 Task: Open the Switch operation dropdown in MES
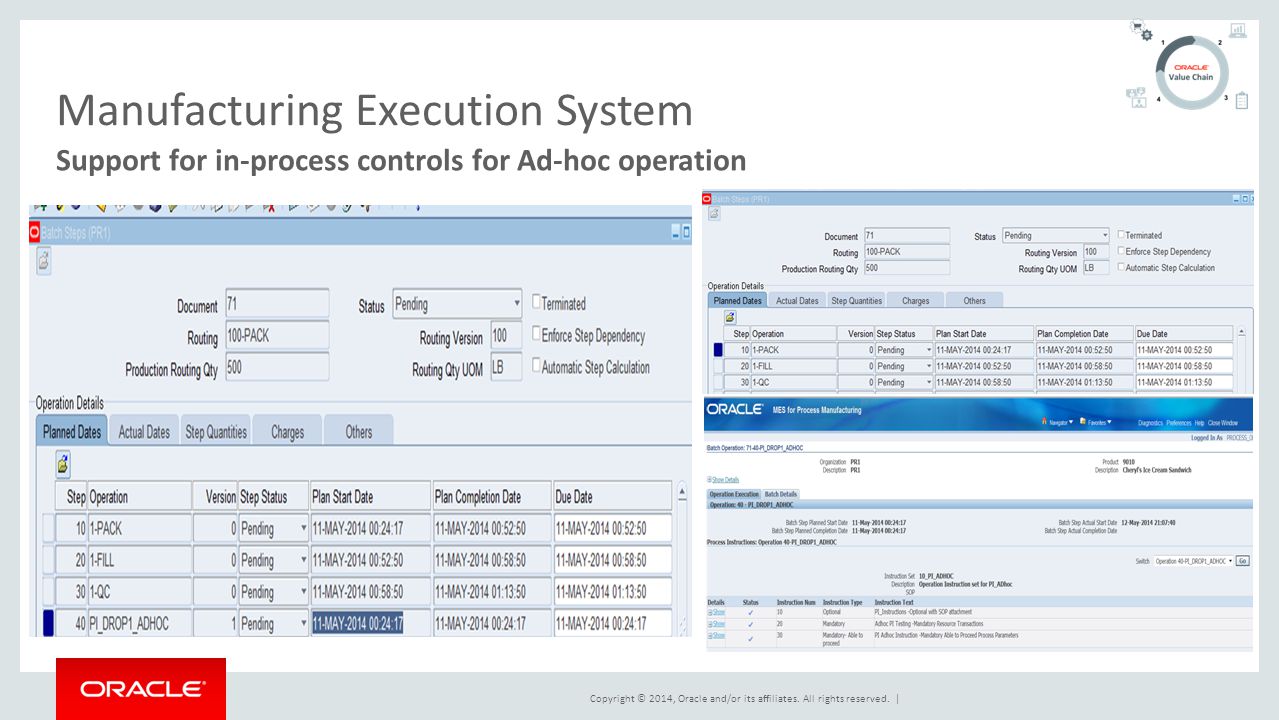[1194, 561]
